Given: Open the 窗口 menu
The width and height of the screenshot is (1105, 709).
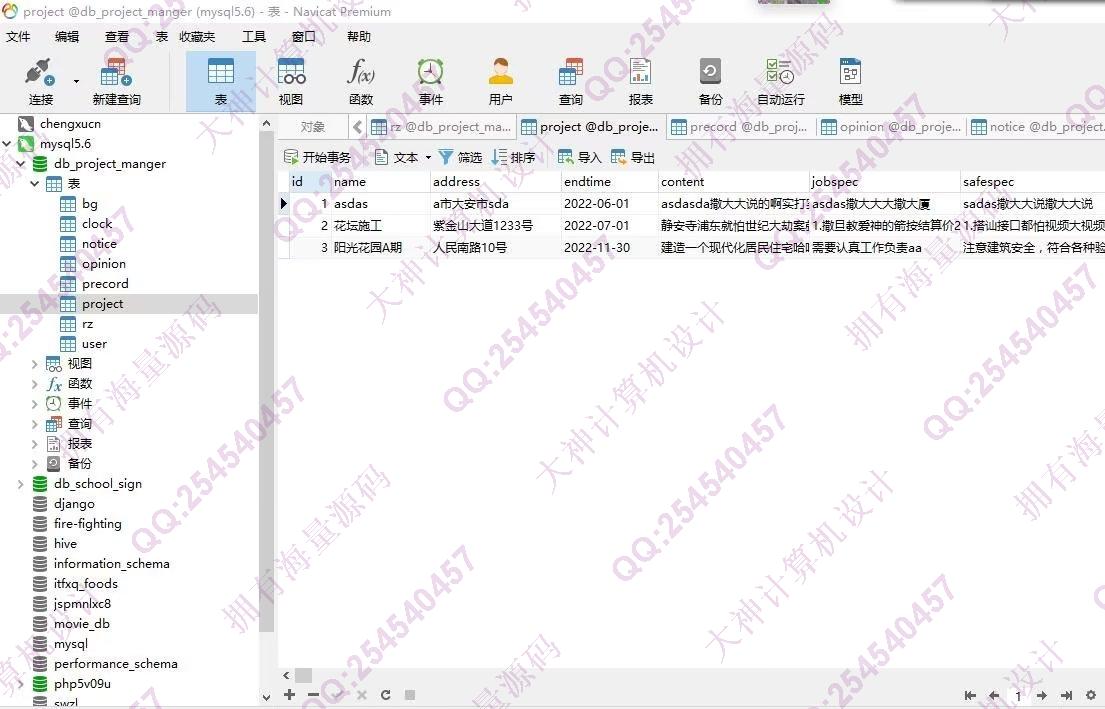Looking at the screenshot, I should (x=304, y=37).
